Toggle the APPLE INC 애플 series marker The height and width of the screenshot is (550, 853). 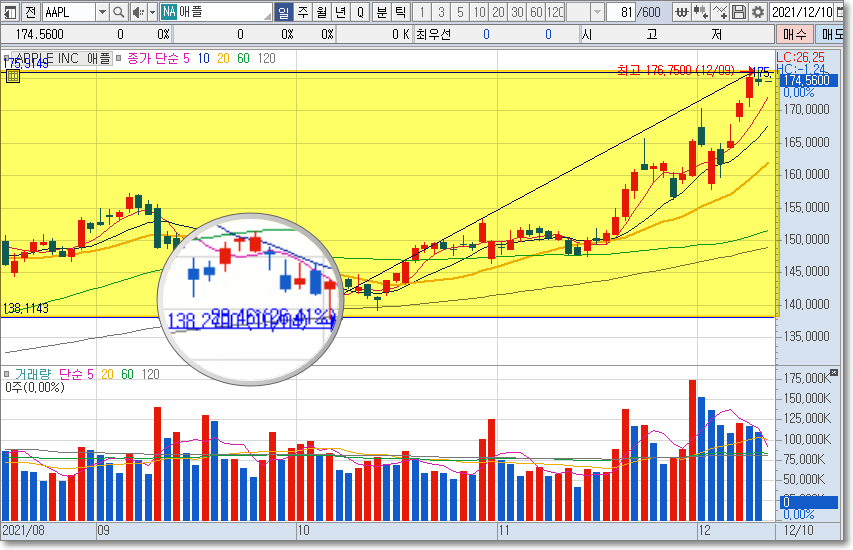pyautogui.click(x=7, y=58)
